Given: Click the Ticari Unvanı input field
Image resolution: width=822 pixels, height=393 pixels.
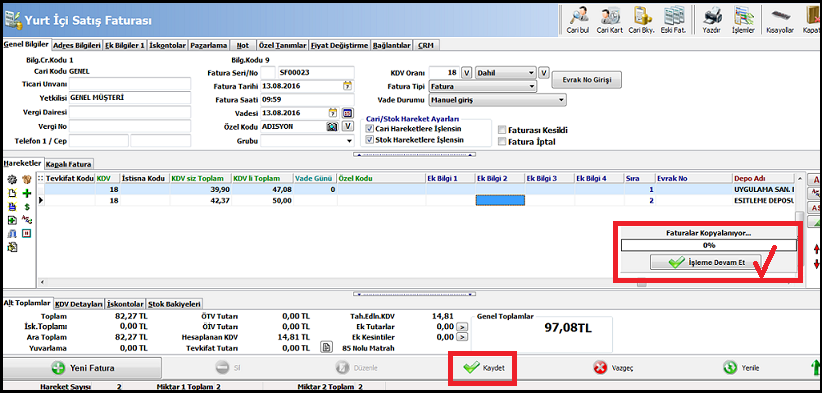Looking at the screenshot, I should 130,84.
